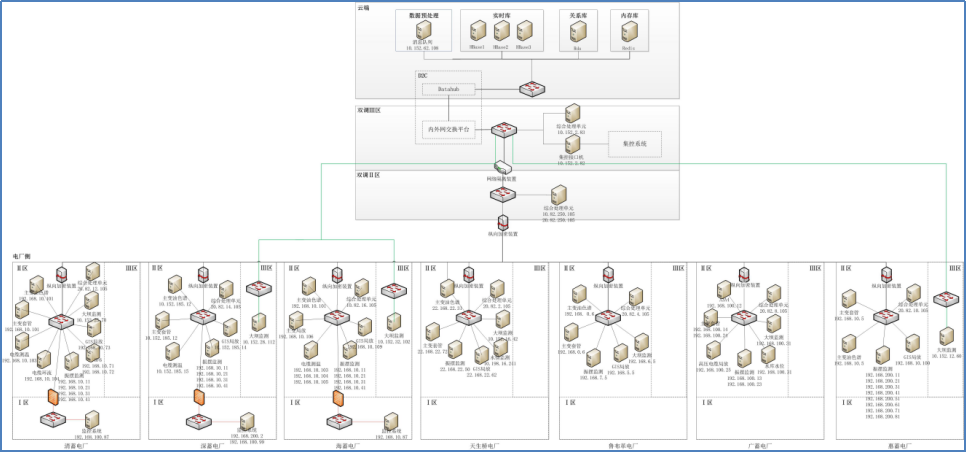Click the orange firewall in 清蓄电厂
This screenshot has height=454, width=967.
click(x=53, y=398)
